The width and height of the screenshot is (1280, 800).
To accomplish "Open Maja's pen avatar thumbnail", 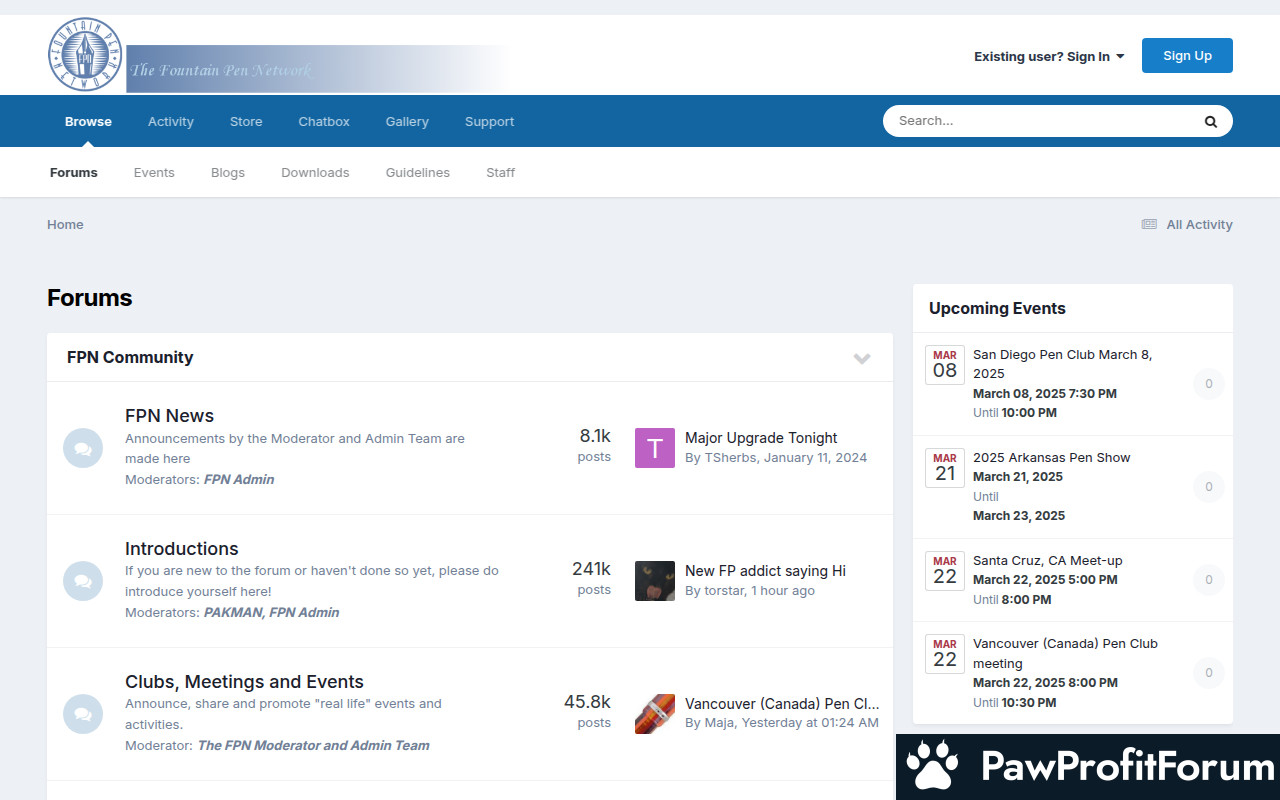I will click(655, 714).
